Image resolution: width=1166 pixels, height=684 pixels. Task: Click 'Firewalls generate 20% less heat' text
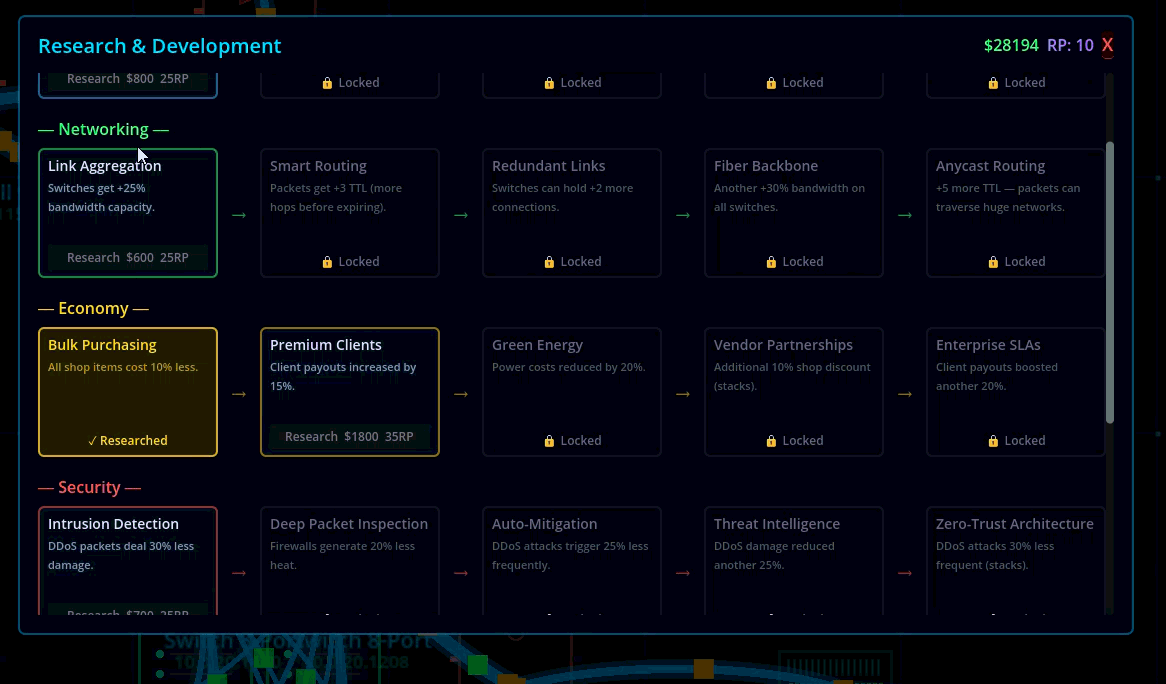coord(342,555)
